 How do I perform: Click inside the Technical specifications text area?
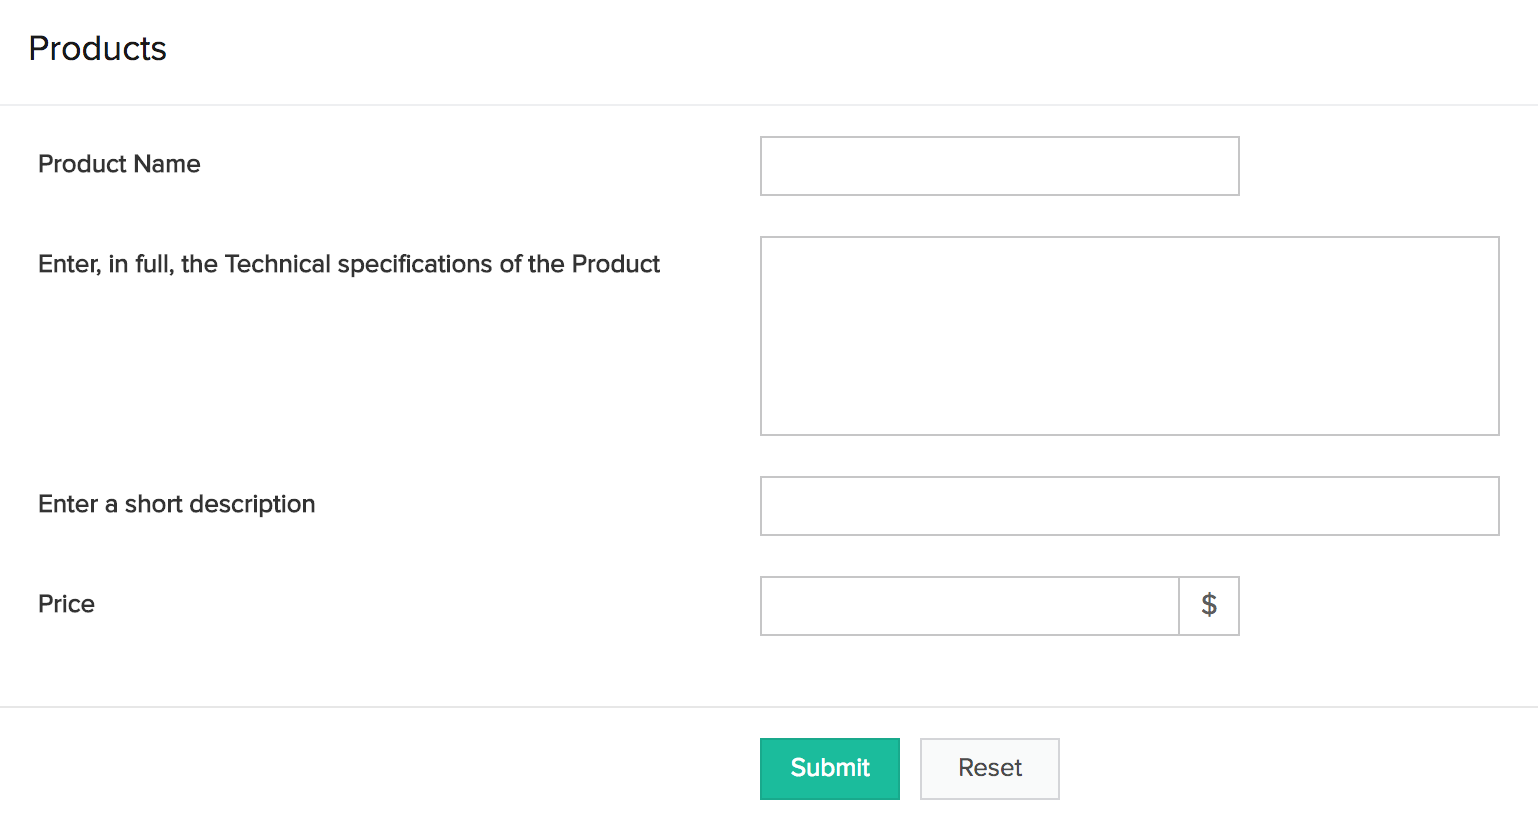1129,336
